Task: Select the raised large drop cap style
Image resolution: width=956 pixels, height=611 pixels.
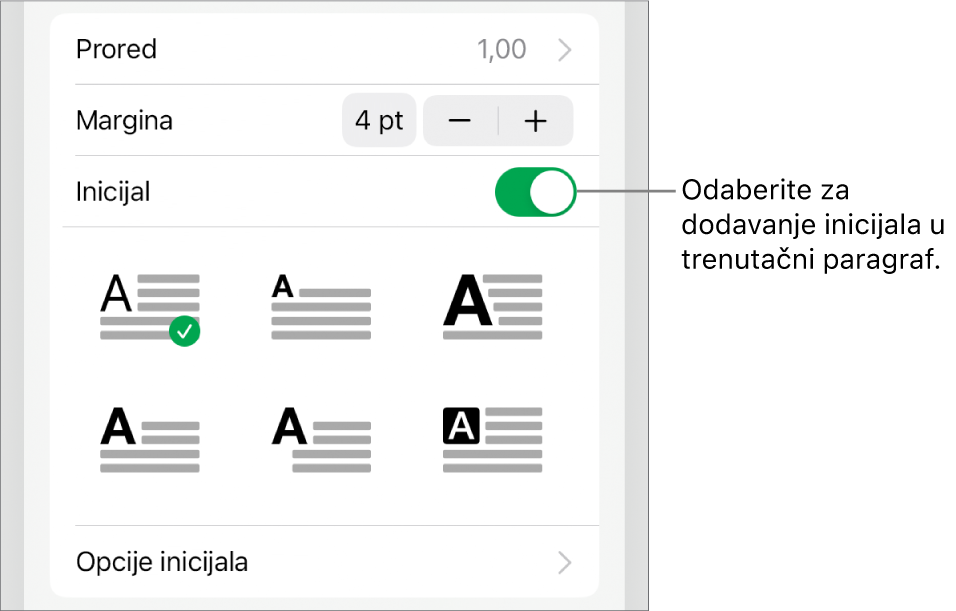Action: (150, 307)
